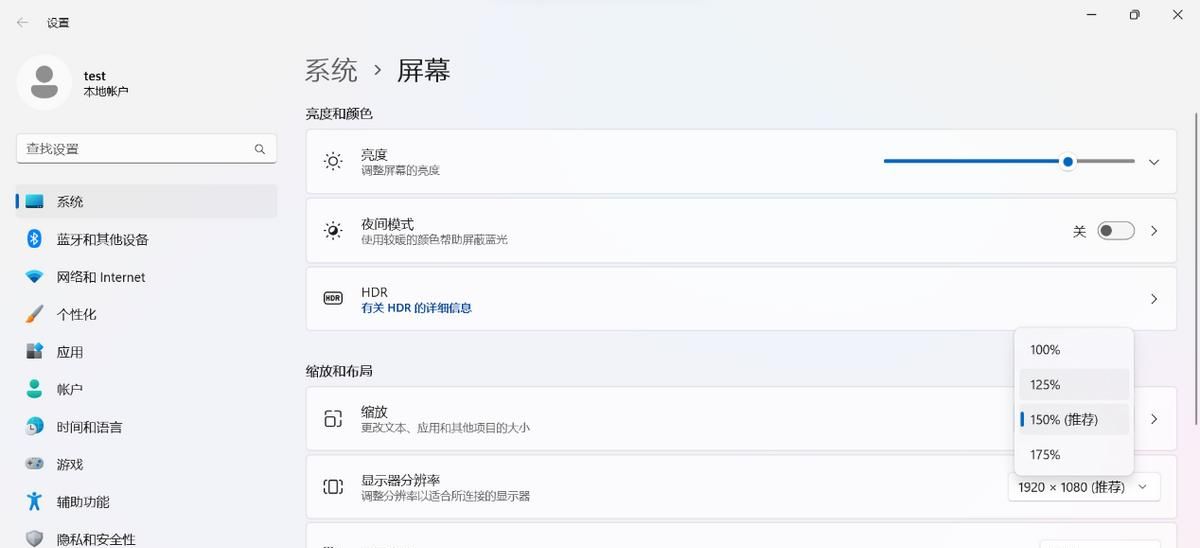Open the test user avatar
The width and height of the screenshot is (1200, 548).
(44, 82)
